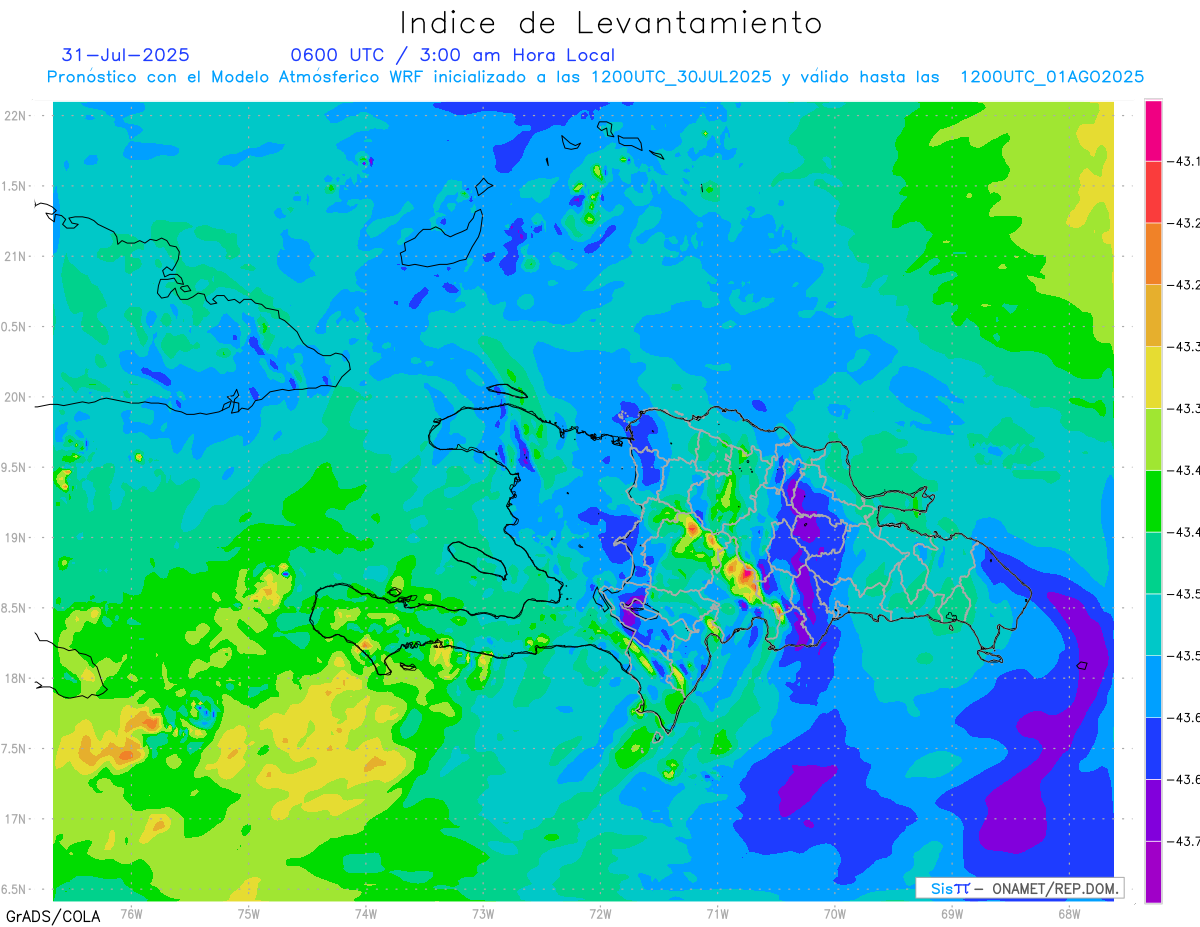1200x927 pixels.
Task: Select the violet swatch in color bar
Action: click(1153, 811)
